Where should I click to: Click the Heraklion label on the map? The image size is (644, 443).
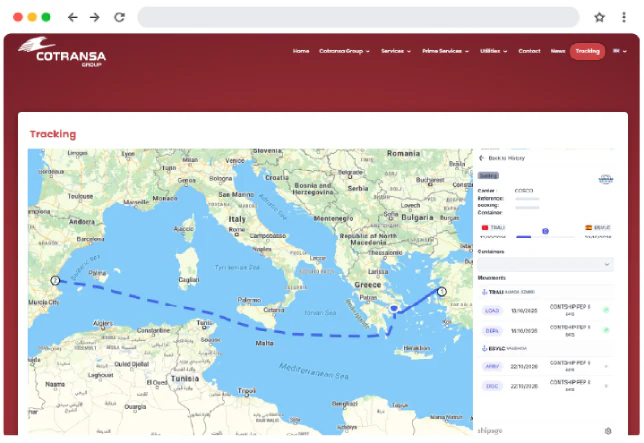click(x=416, y=348)
